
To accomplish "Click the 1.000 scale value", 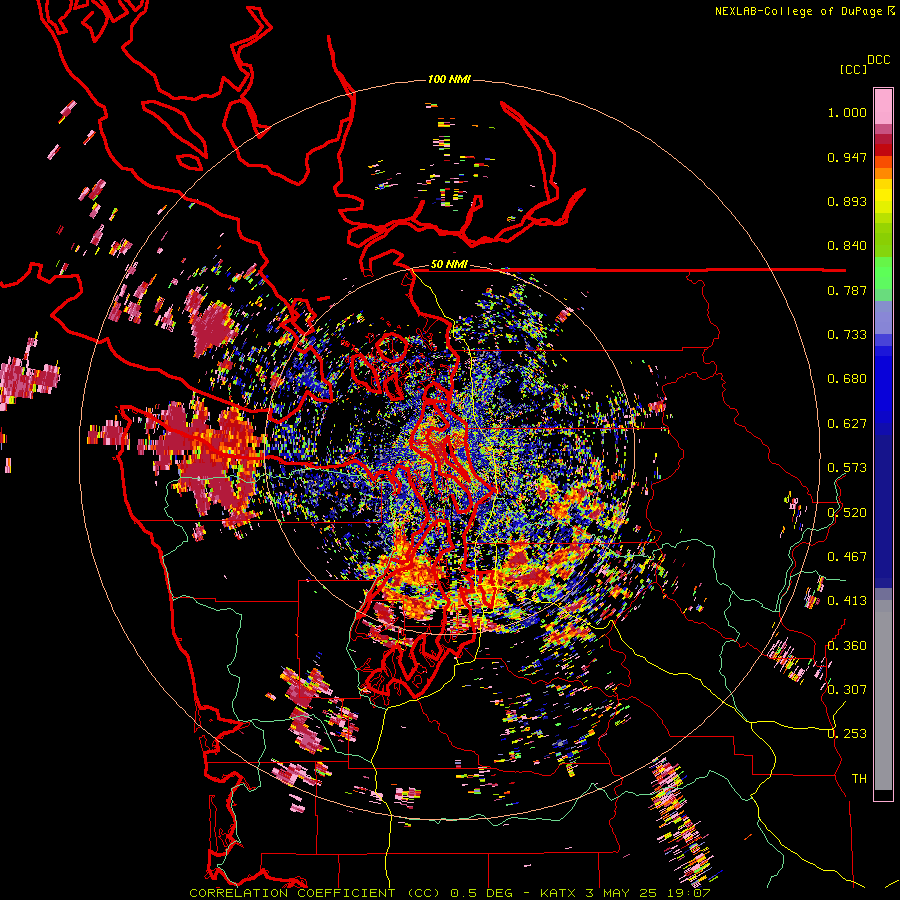I will point(847,112).
